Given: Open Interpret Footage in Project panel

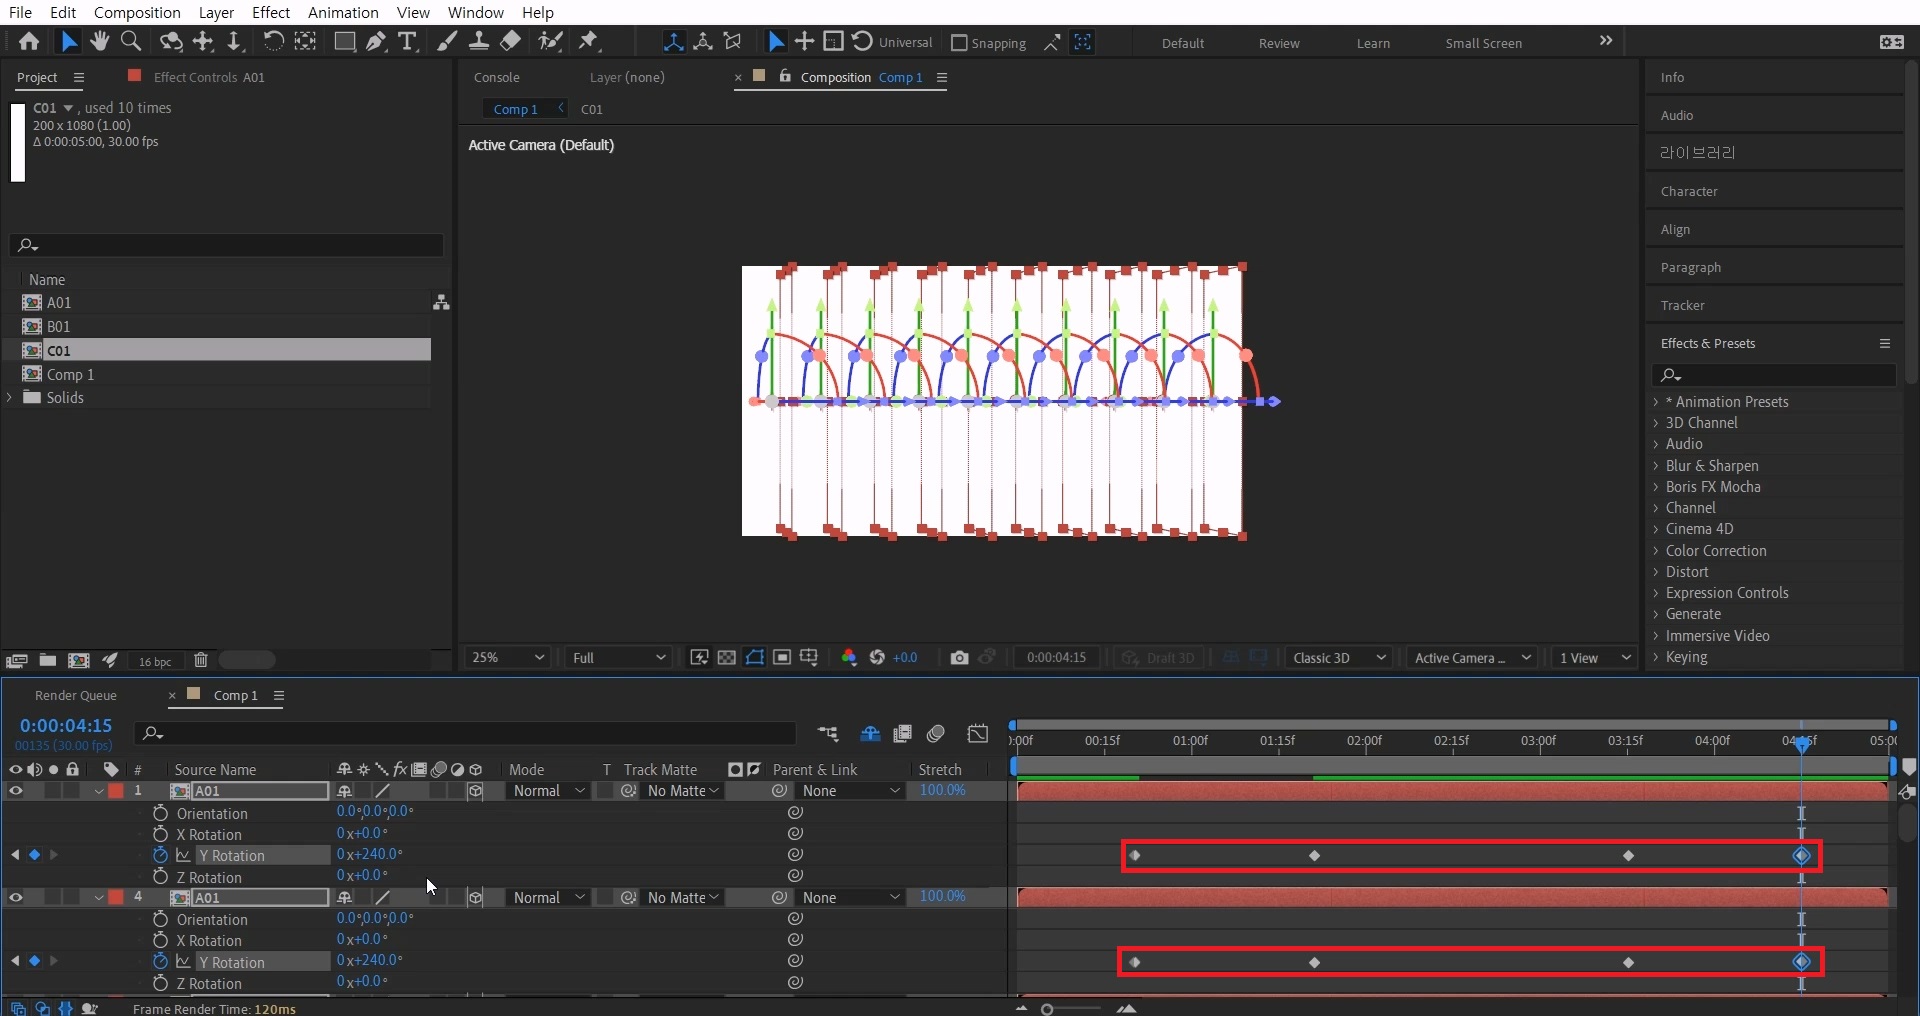Looking at the screenshot, I should pos(16,660).
